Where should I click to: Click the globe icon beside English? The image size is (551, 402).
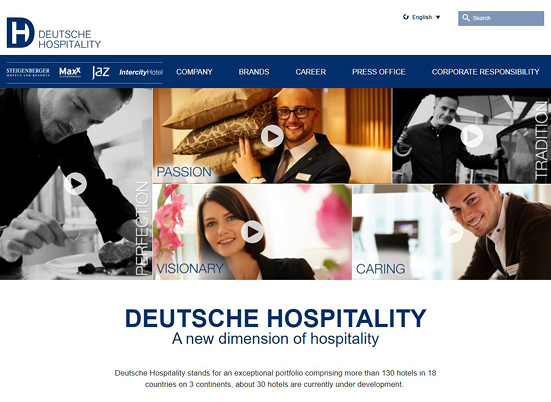tap(406, 17)
